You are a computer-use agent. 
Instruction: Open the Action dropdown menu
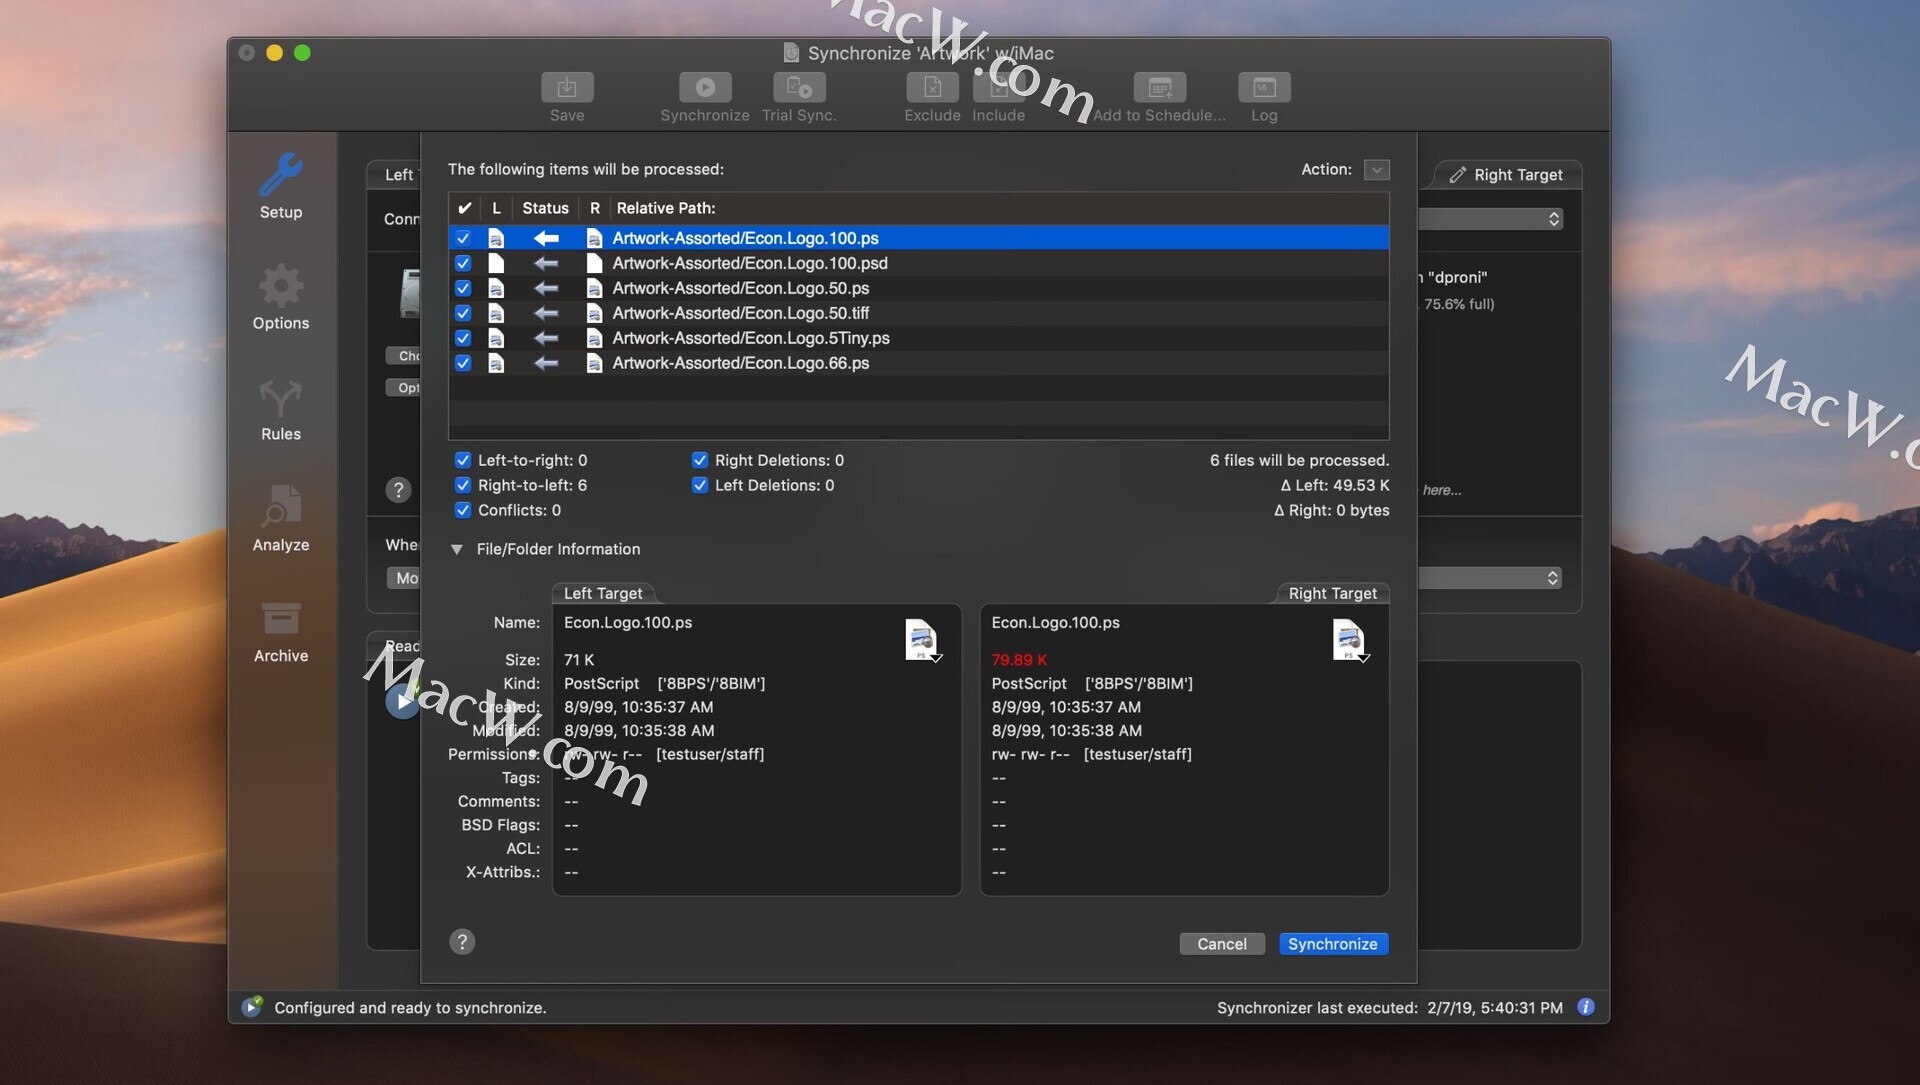[x=1376, y=170]
